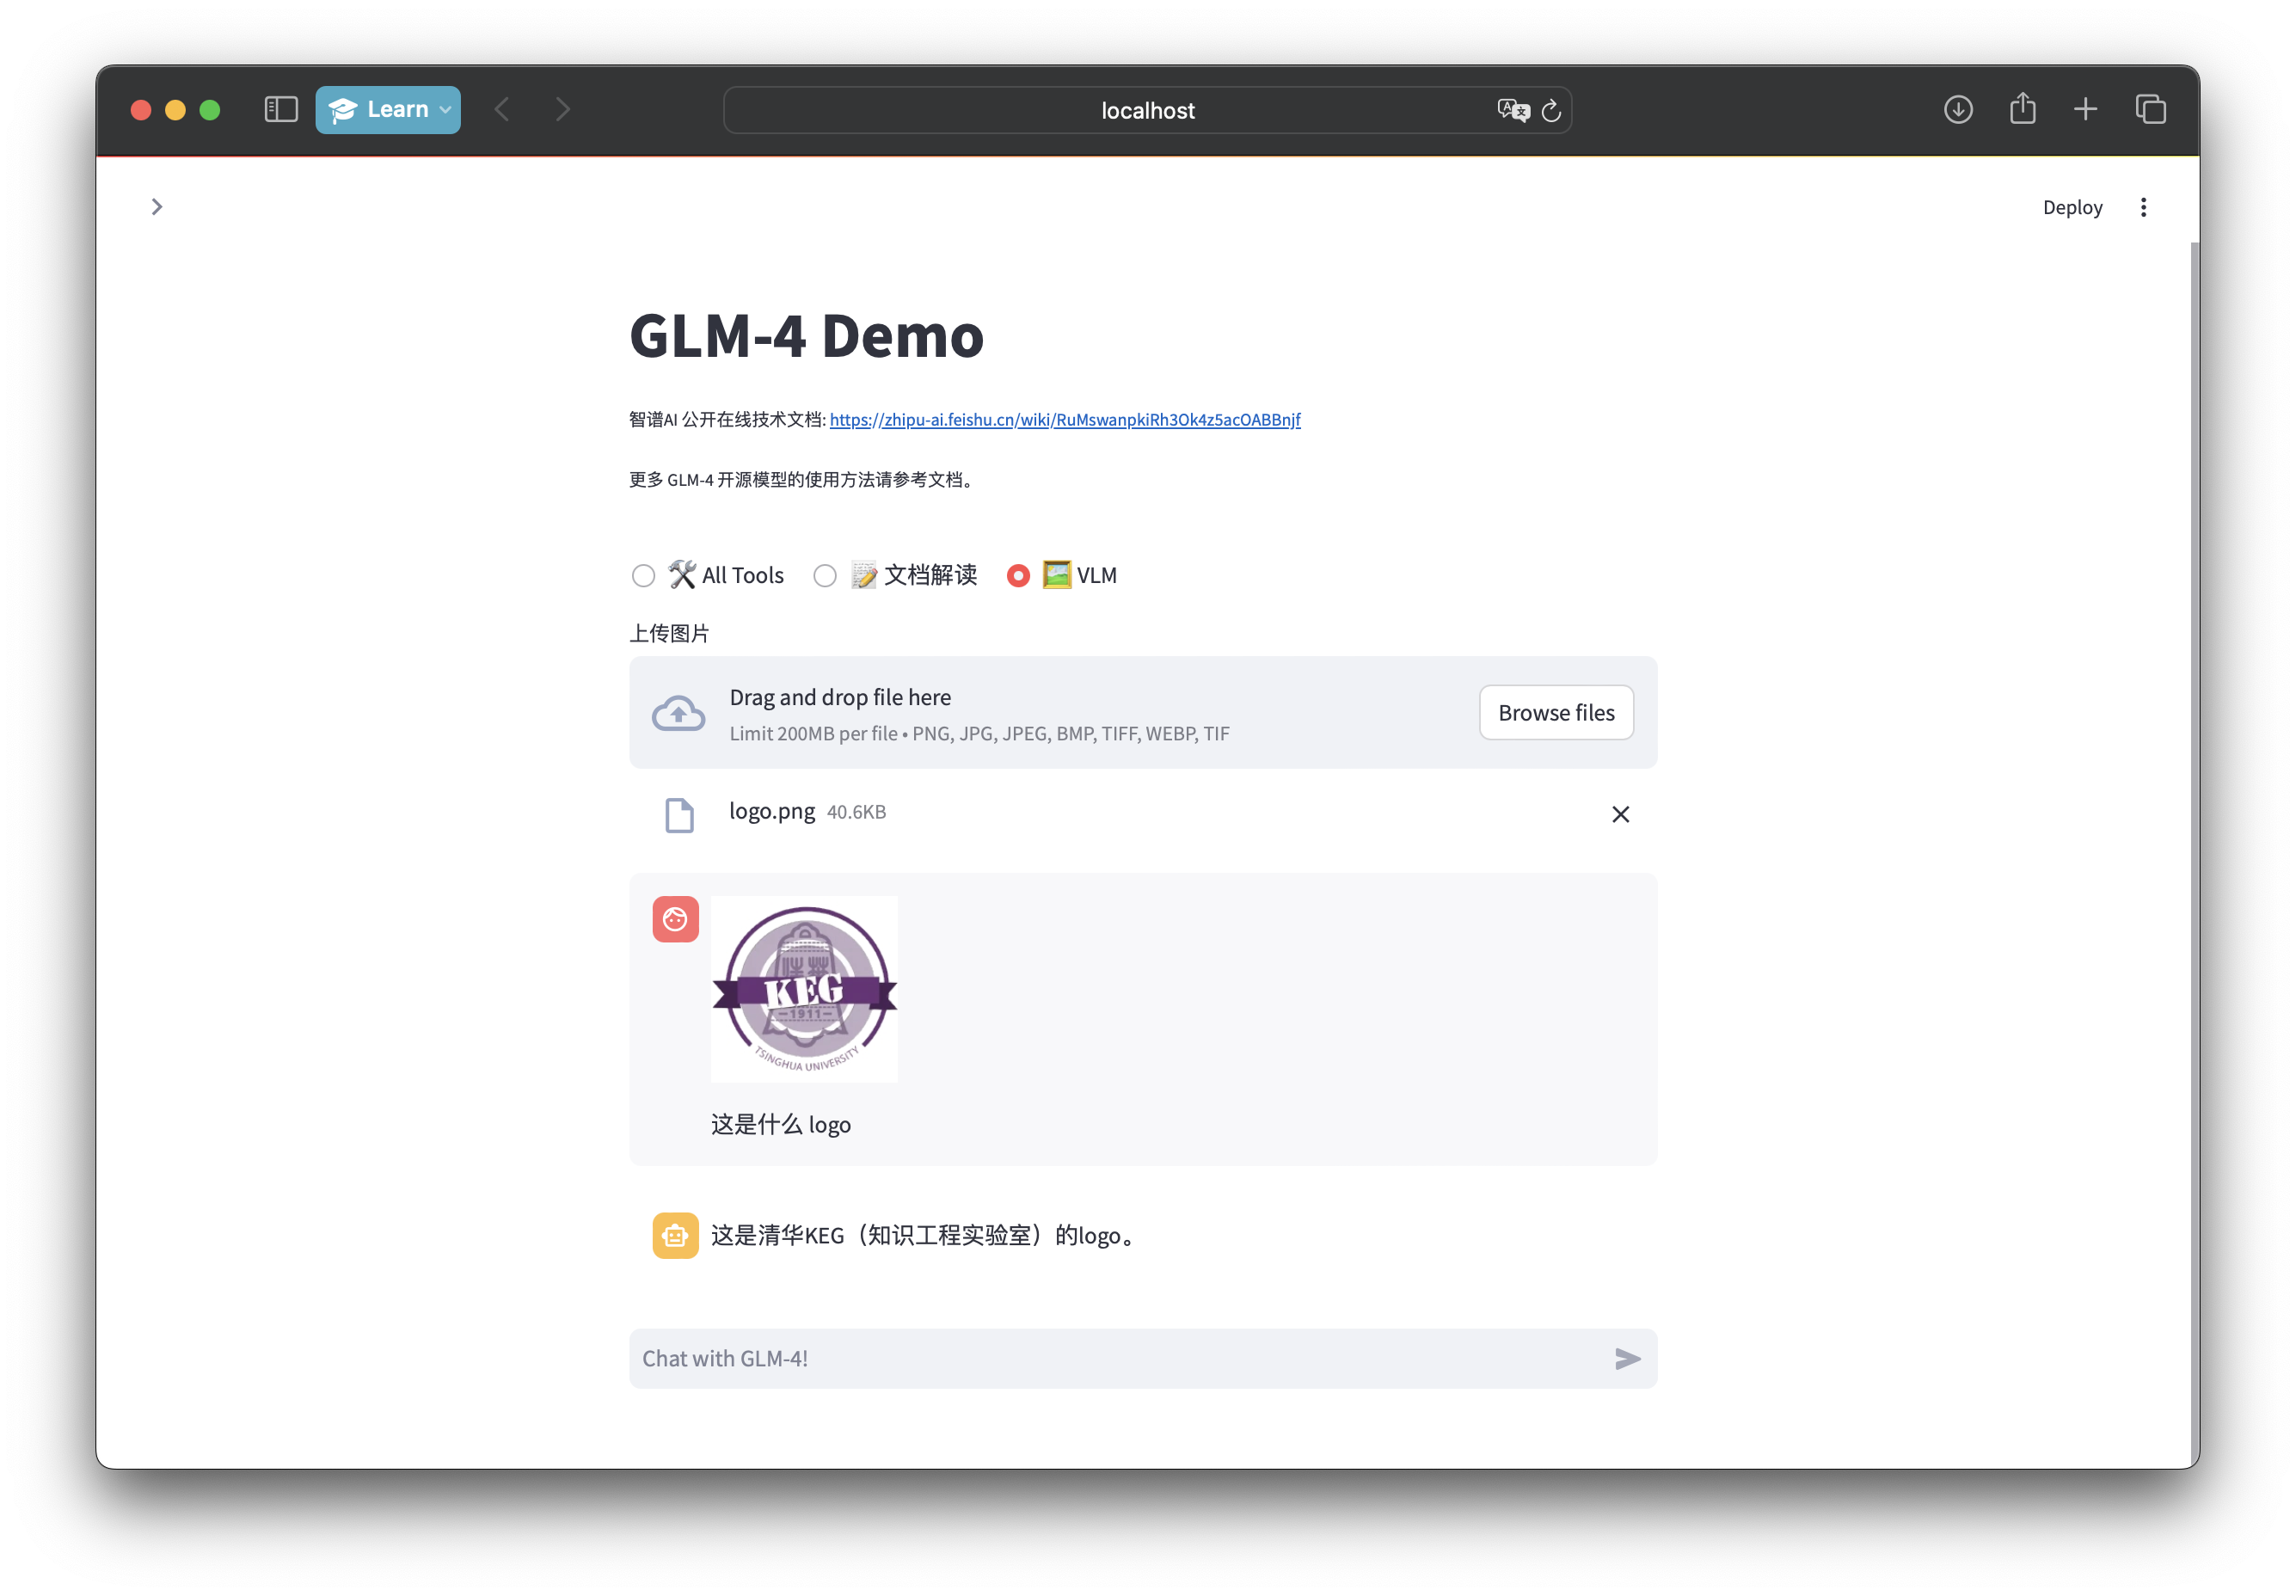Open the zhipu-ai.feishu.cn documentation link
This screenshot has height=1596, width=2296.
click(1065, 420)
